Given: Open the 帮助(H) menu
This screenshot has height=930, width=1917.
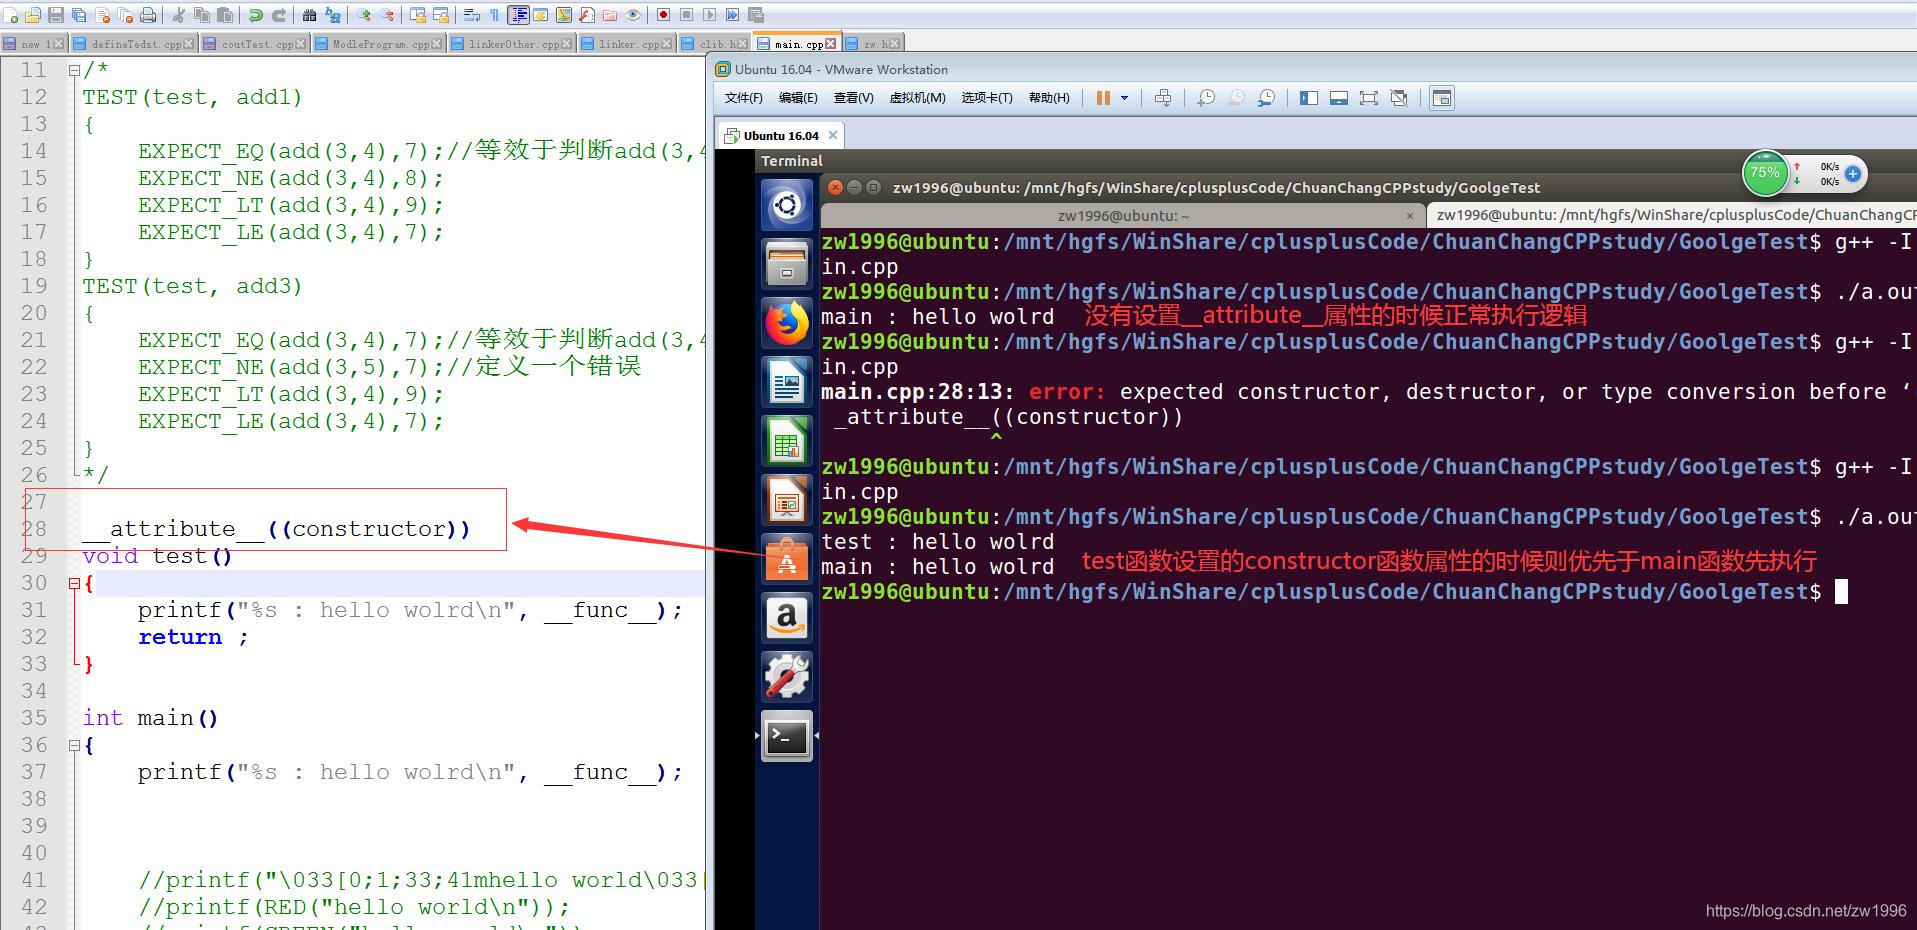Looking at the screenshot, I should pyautogui.click(x=1049, y=98).
